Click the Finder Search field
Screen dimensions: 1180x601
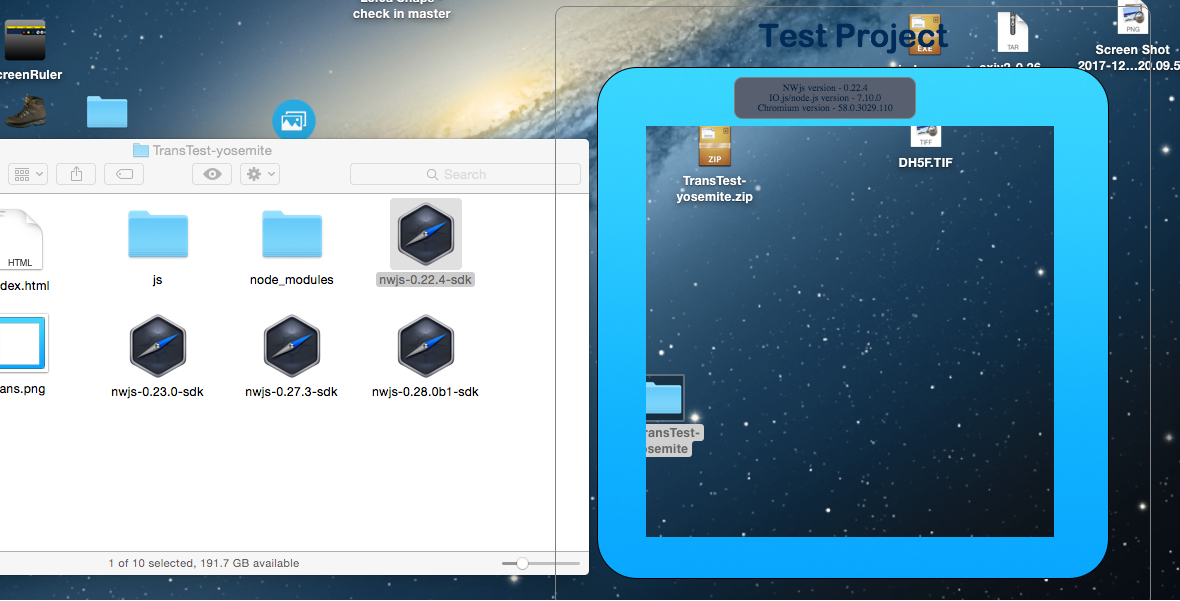465,175
